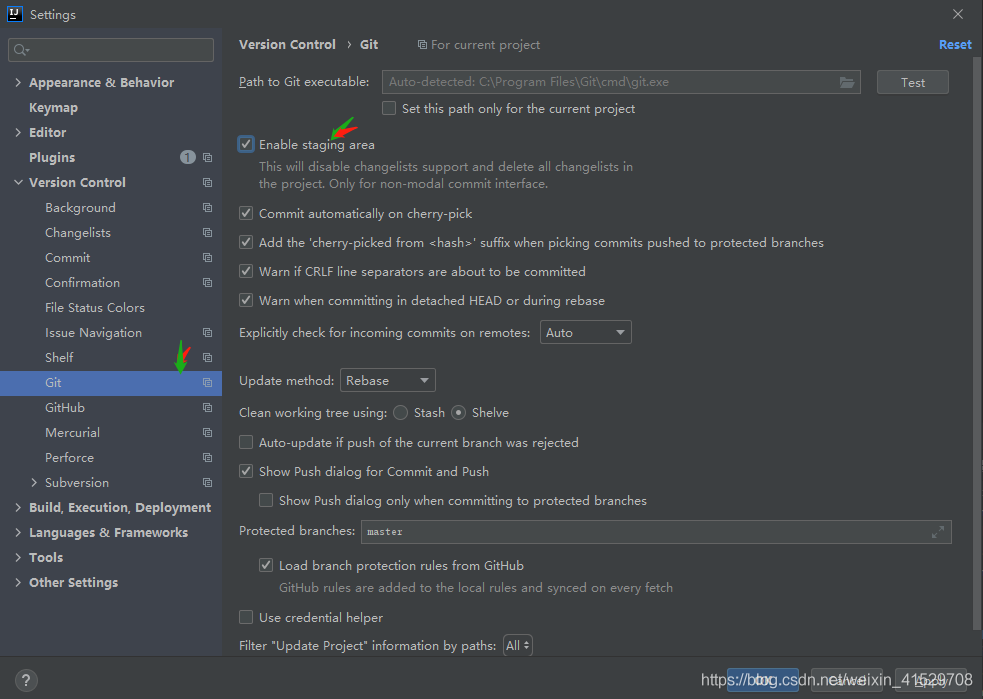Image resolution: width=983 pixels, height=699 pixels.
Task: Select the Stash radio button
Action: (401, 413)
